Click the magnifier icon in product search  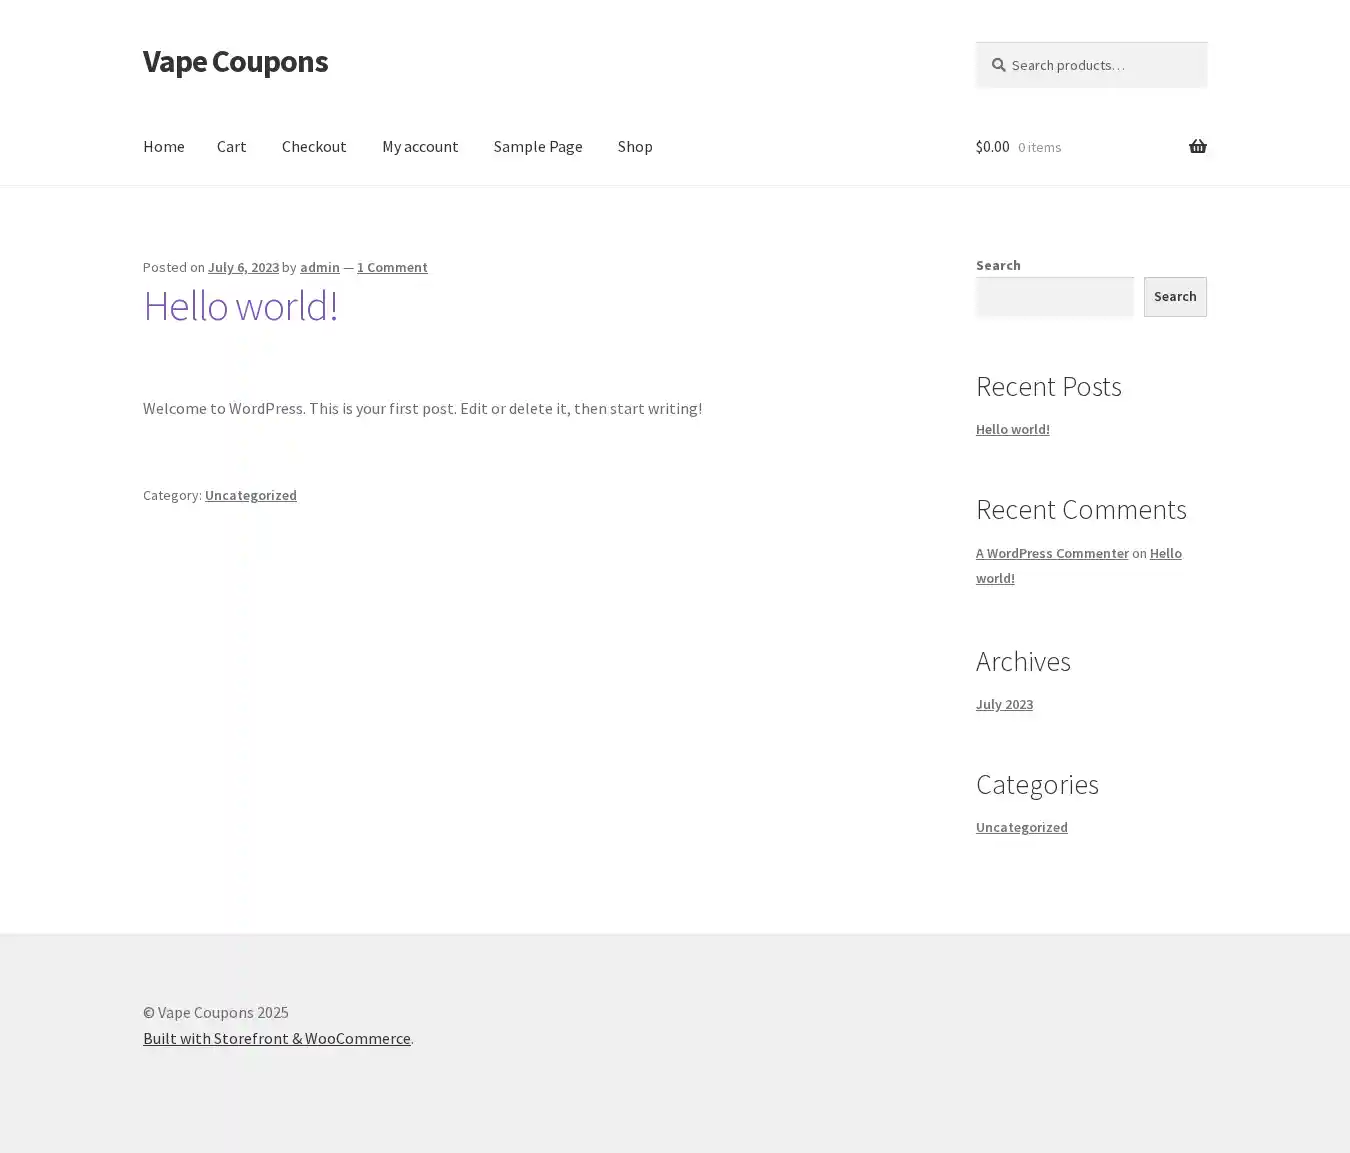pyautogui.click(x=998, y=65)
